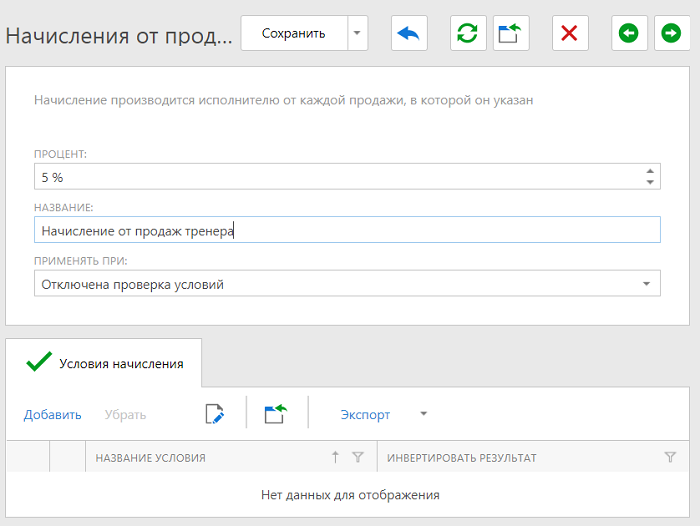Screen dimensions: 700x526
Task: Click the edit document pencil icon
Action: [214, 414]
